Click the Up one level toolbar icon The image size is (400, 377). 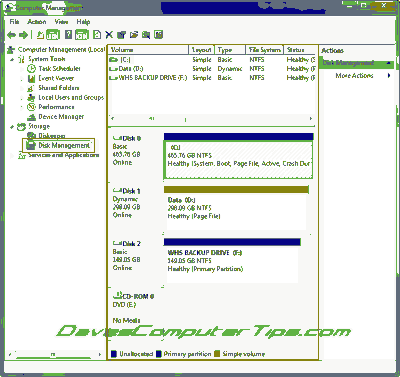pyautogui.click(x=40, y=35)
